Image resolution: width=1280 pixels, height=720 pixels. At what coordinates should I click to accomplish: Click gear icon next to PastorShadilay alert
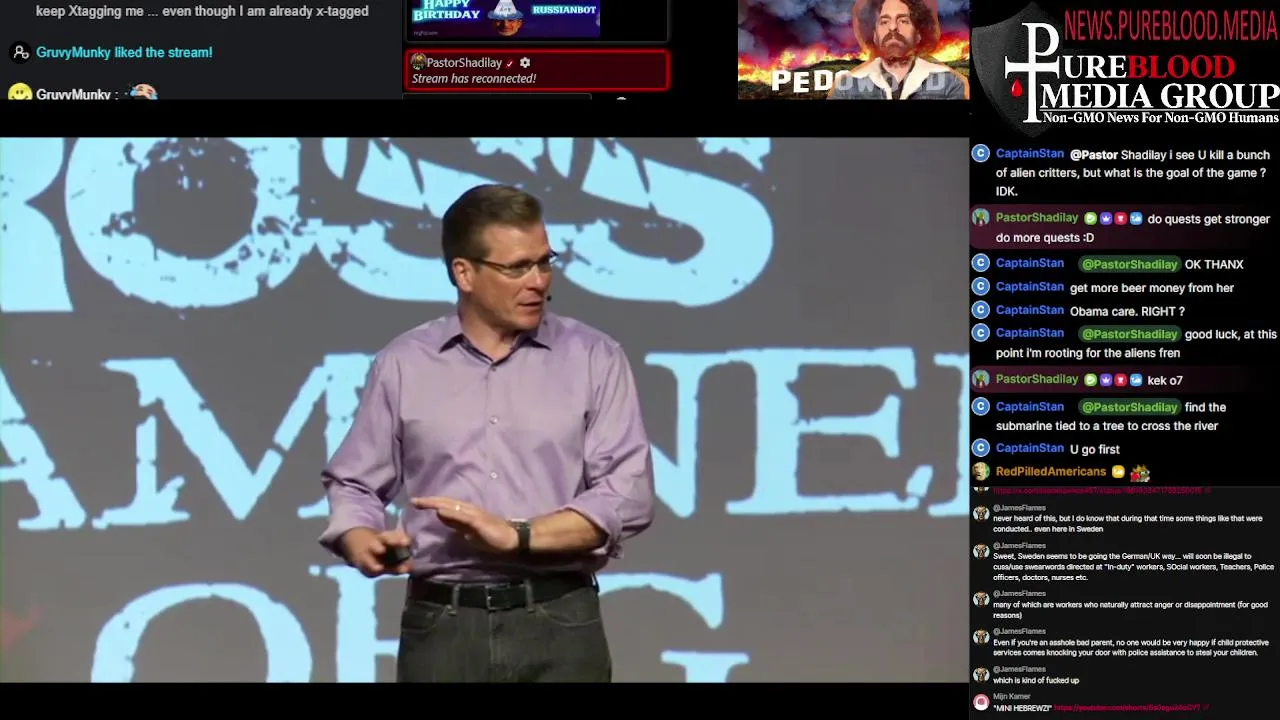pos(525,62)
